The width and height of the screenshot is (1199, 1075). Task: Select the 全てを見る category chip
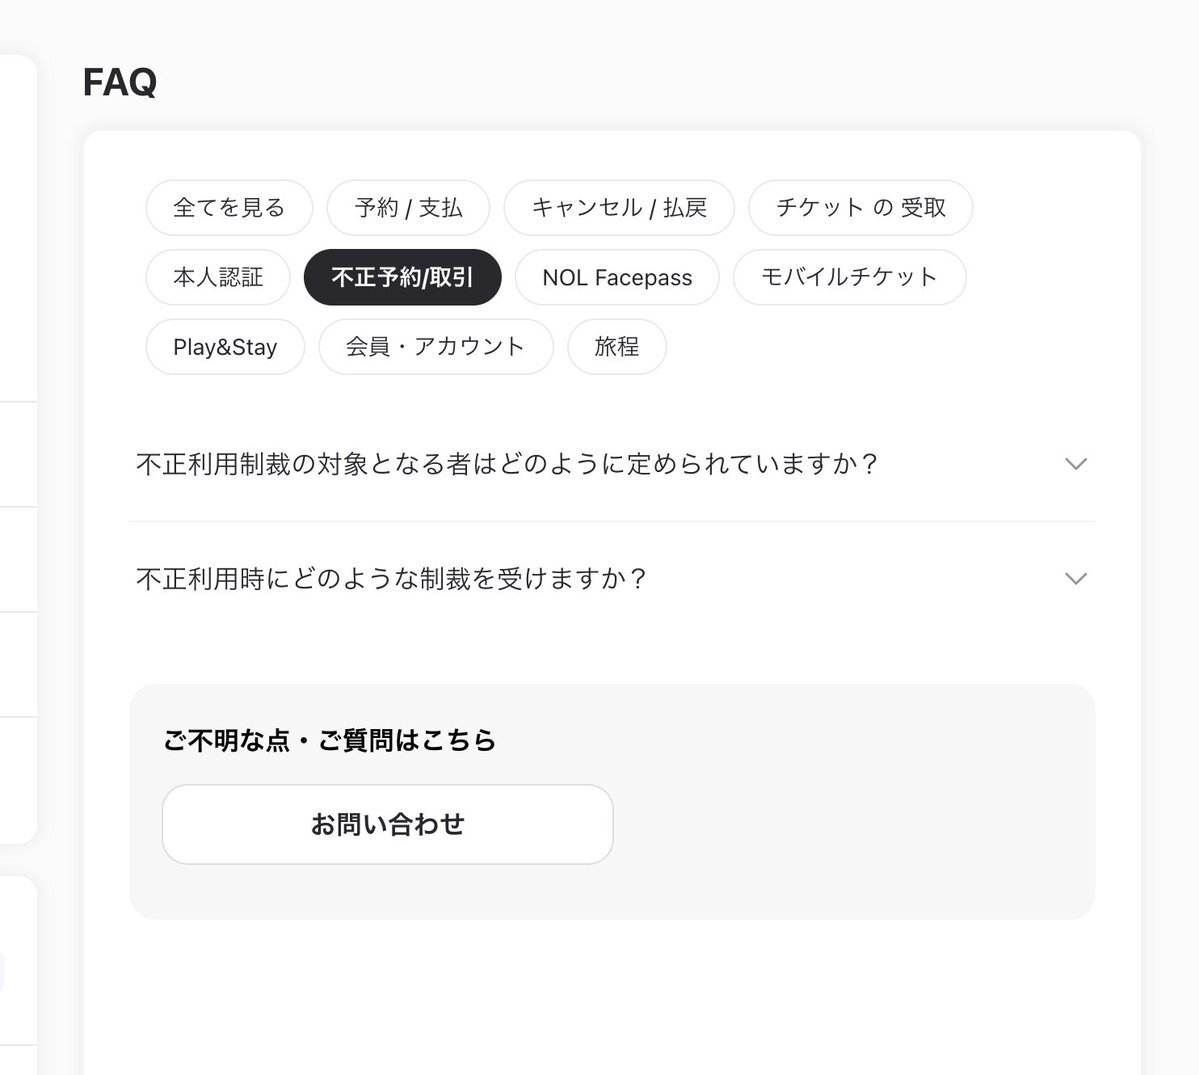[229, 208]
